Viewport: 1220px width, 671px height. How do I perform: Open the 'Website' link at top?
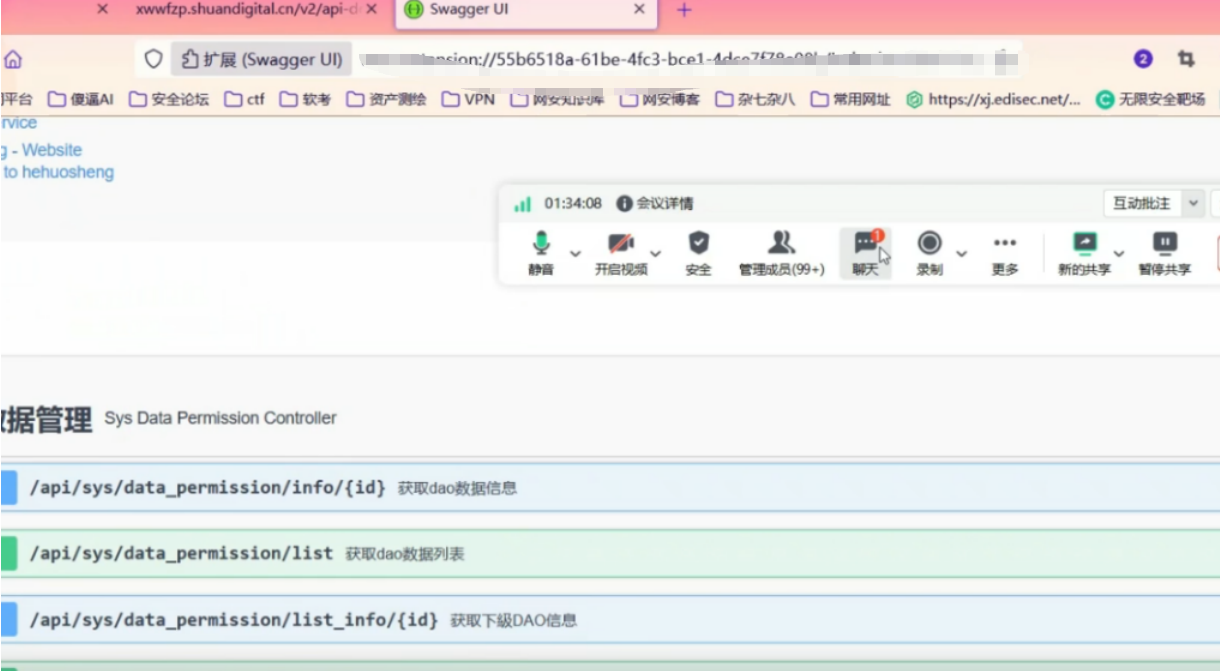(52, 150)
